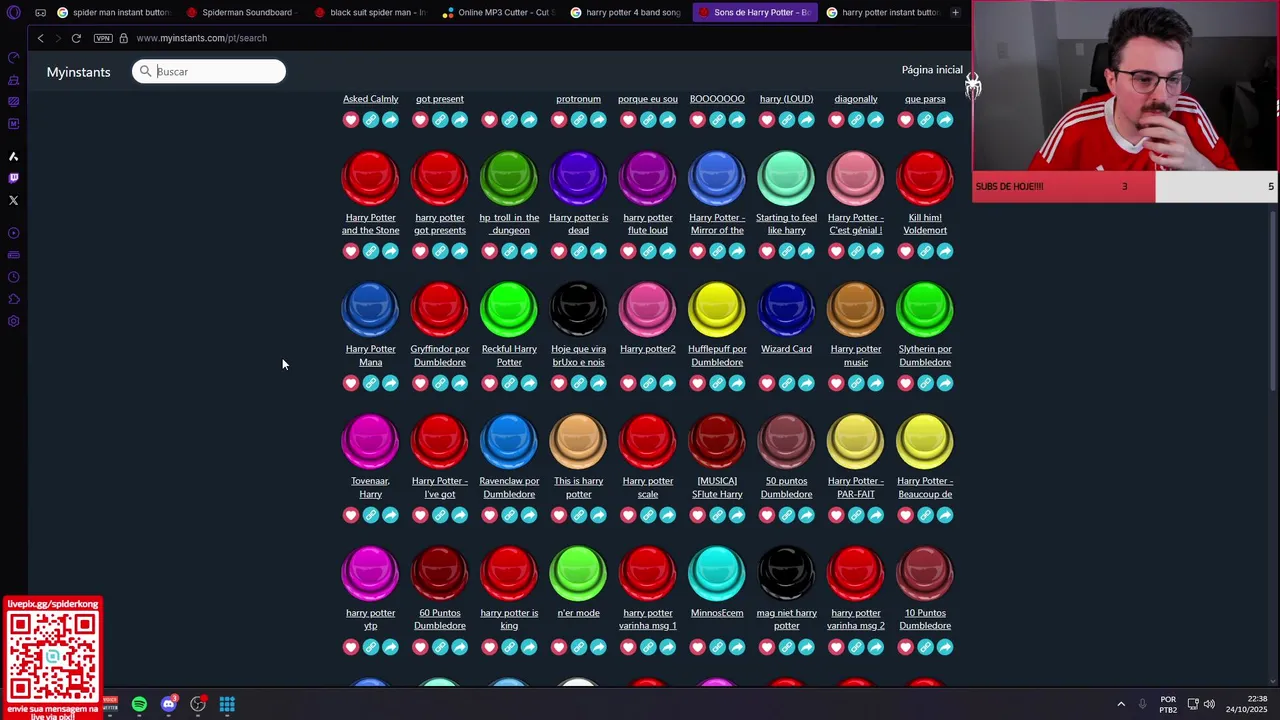Click the address bar URL
Viewport: 1280px width, 720px height.
(201, 38)
